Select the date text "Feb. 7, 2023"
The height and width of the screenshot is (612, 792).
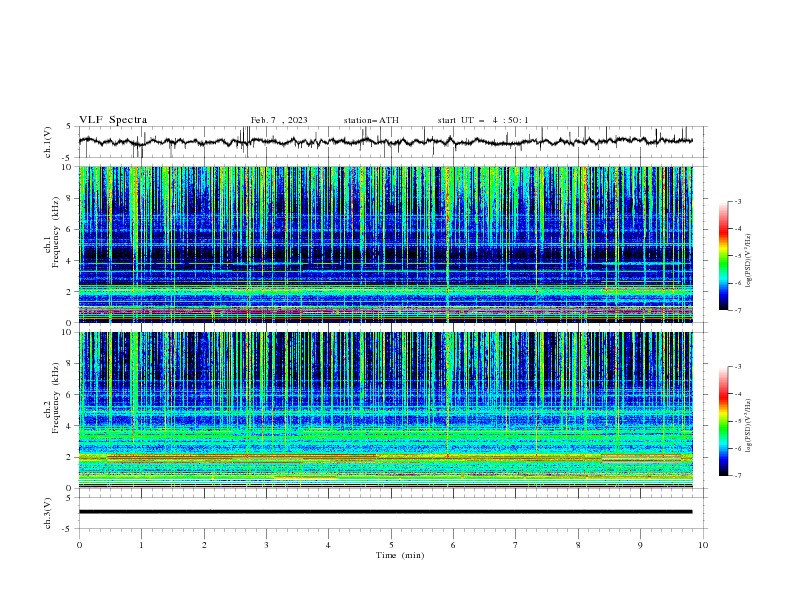[279, 120]
